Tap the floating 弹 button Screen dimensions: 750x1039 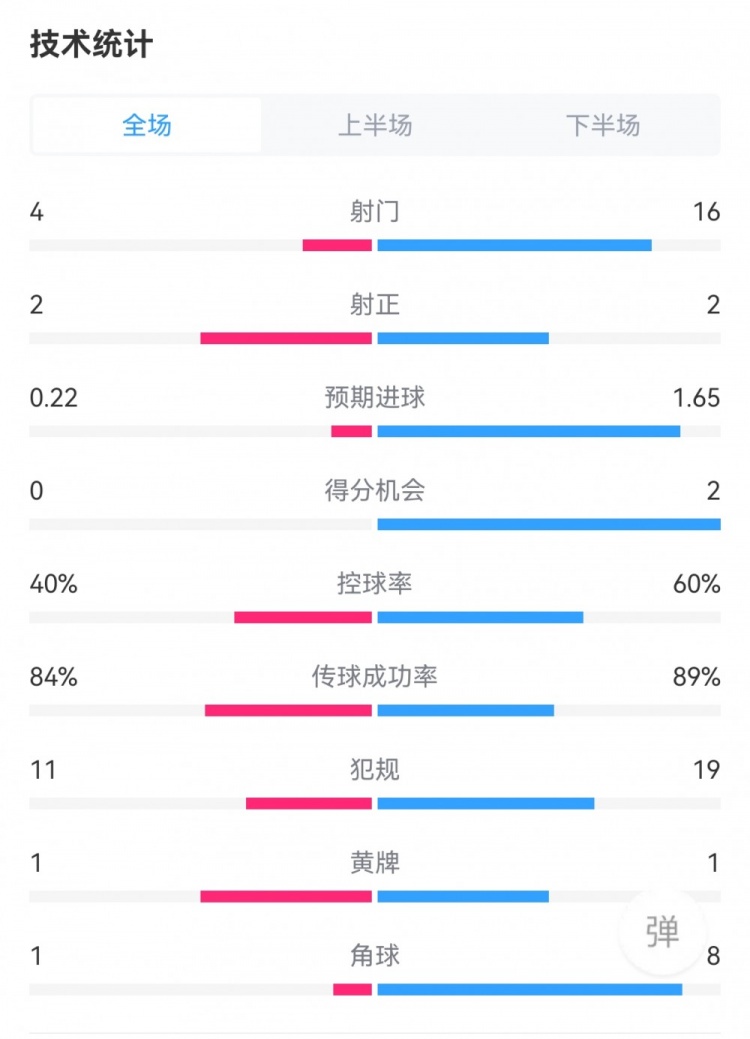tap(662, 931)
